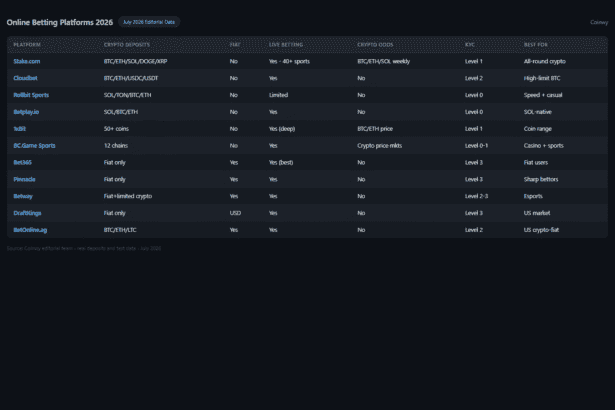Select the BTC/ETH/SOL/DOGE/XRP deposits cell
The width and height of the screenshot is (615, 410).
click(x=135, y=61)
